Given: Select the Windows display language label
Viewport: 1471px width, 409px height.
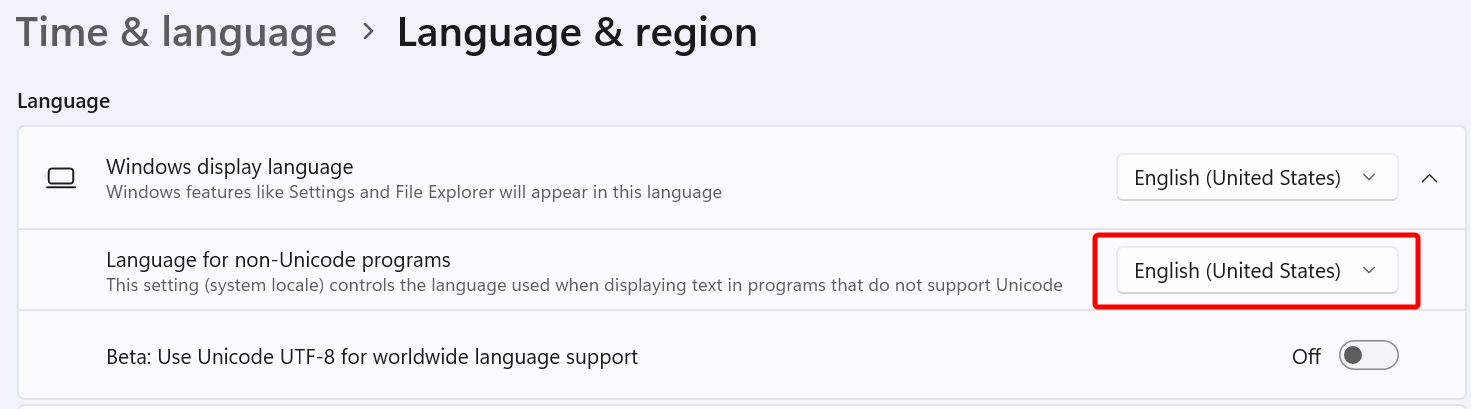Looking at the screenshot, I should (x=230, y=166).
